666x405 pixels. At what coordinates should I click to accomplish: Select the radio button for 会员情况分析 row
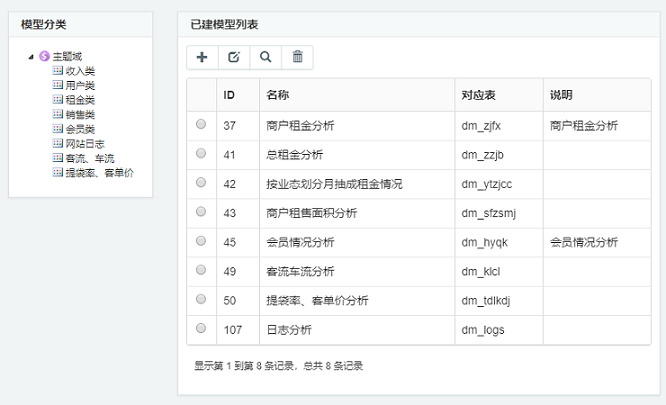point(201,241)
